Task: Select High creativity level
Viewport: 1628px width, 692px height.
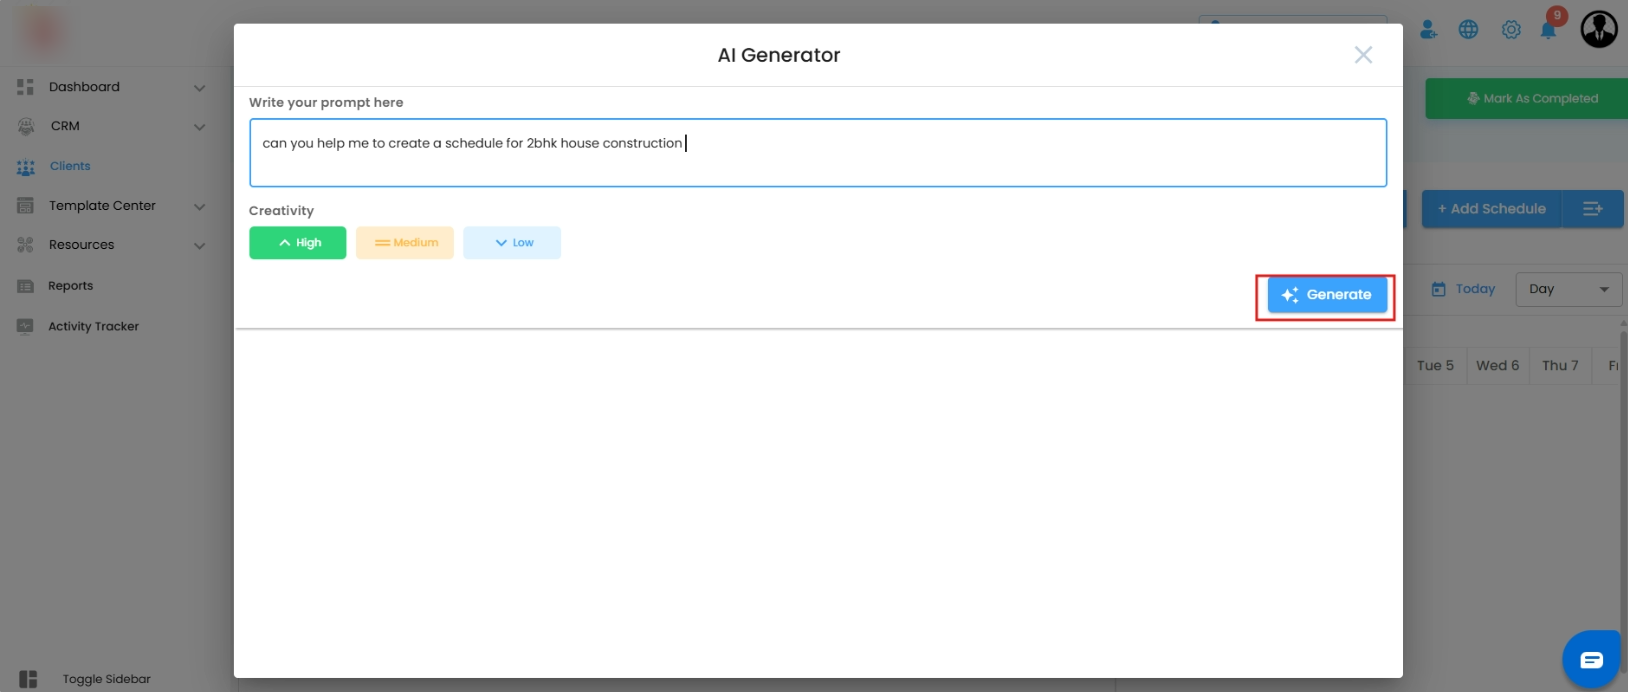Action: 298,243
